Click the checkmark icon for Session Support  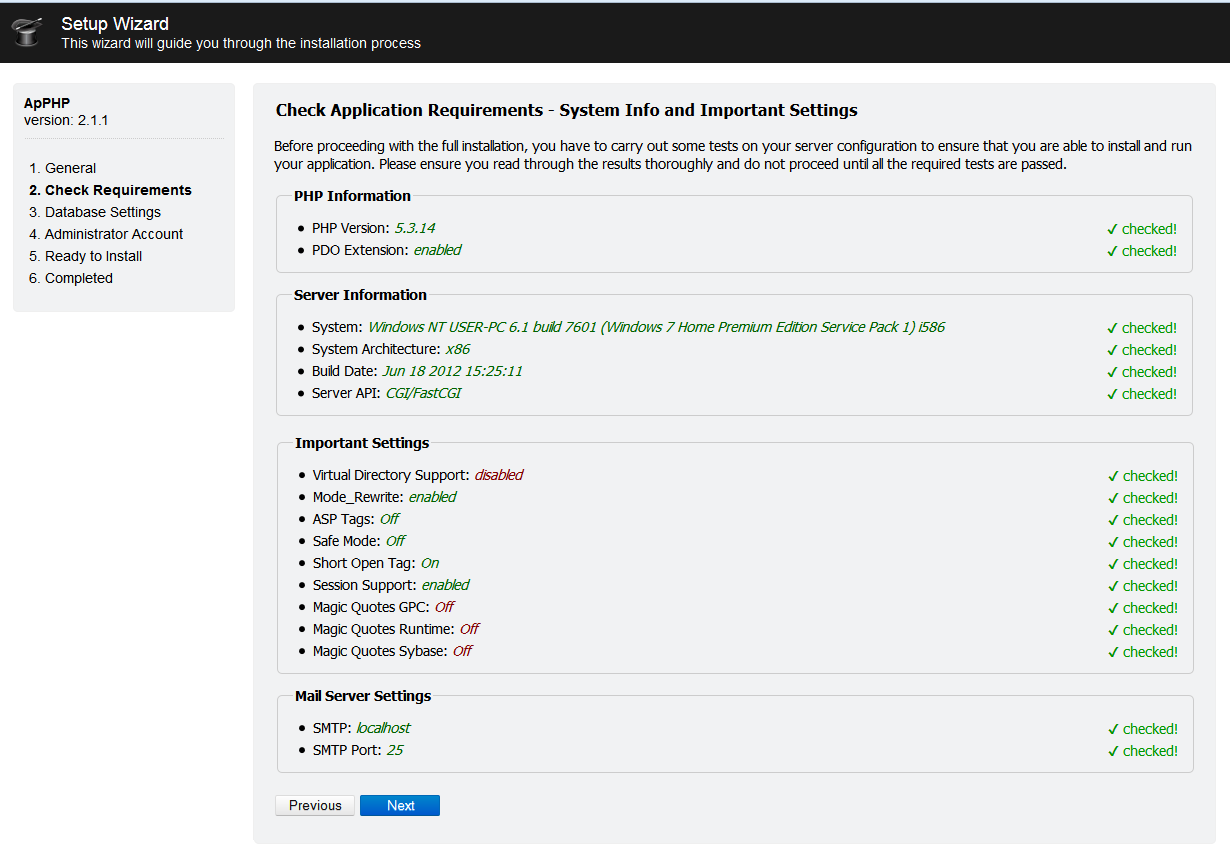coord(1113,586)
